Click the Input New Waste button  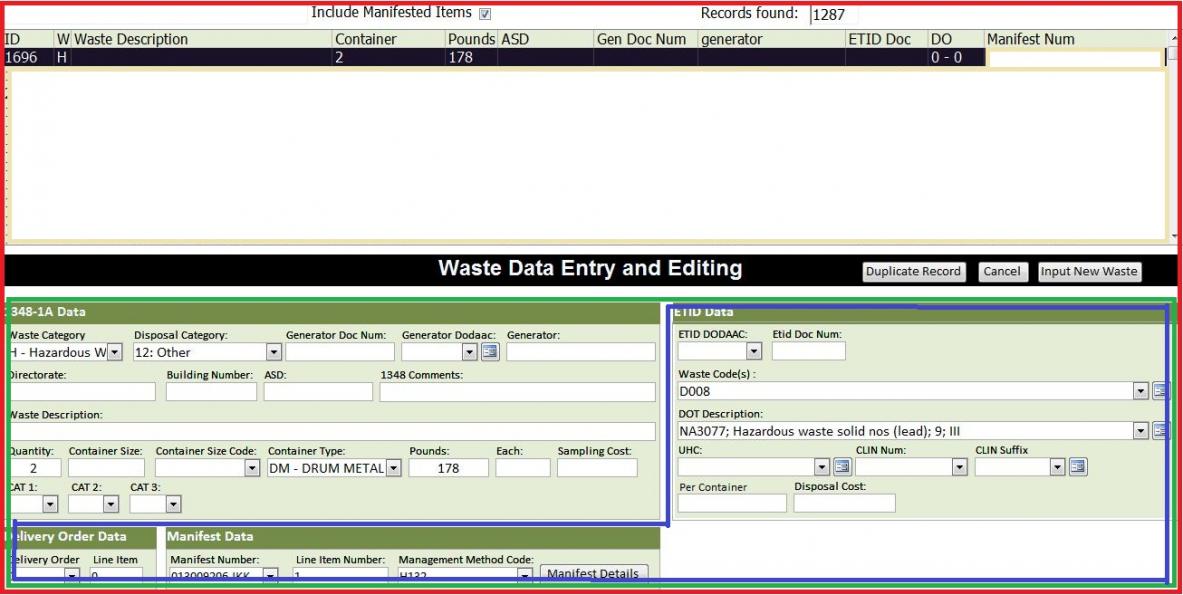(x=1089, y=271)
